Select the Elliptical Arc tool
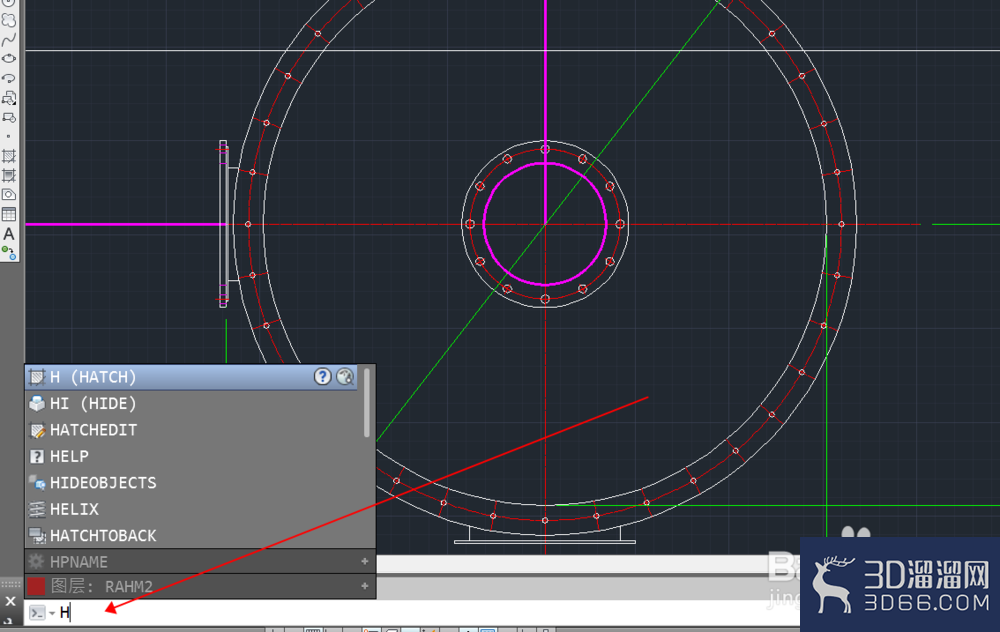 9,78
